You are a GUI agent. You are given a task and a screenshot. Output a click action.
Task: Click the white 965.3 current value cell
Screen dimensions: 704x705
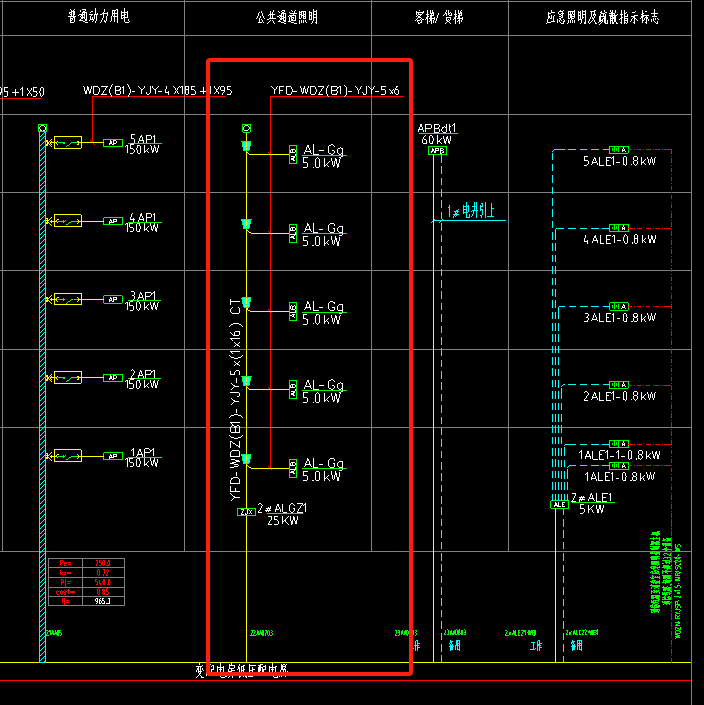(x=103, y=601)
